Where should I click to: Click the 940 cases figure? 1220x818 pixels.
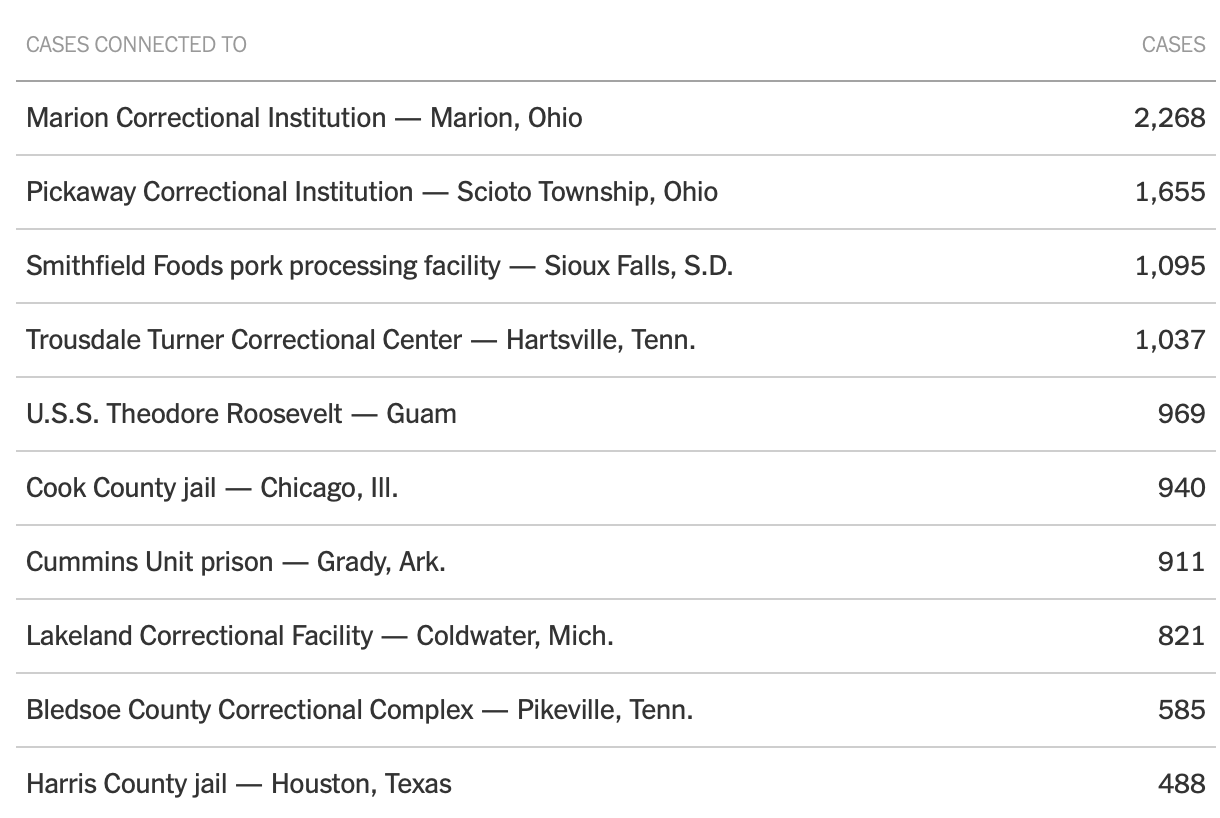pos(1181,488)
